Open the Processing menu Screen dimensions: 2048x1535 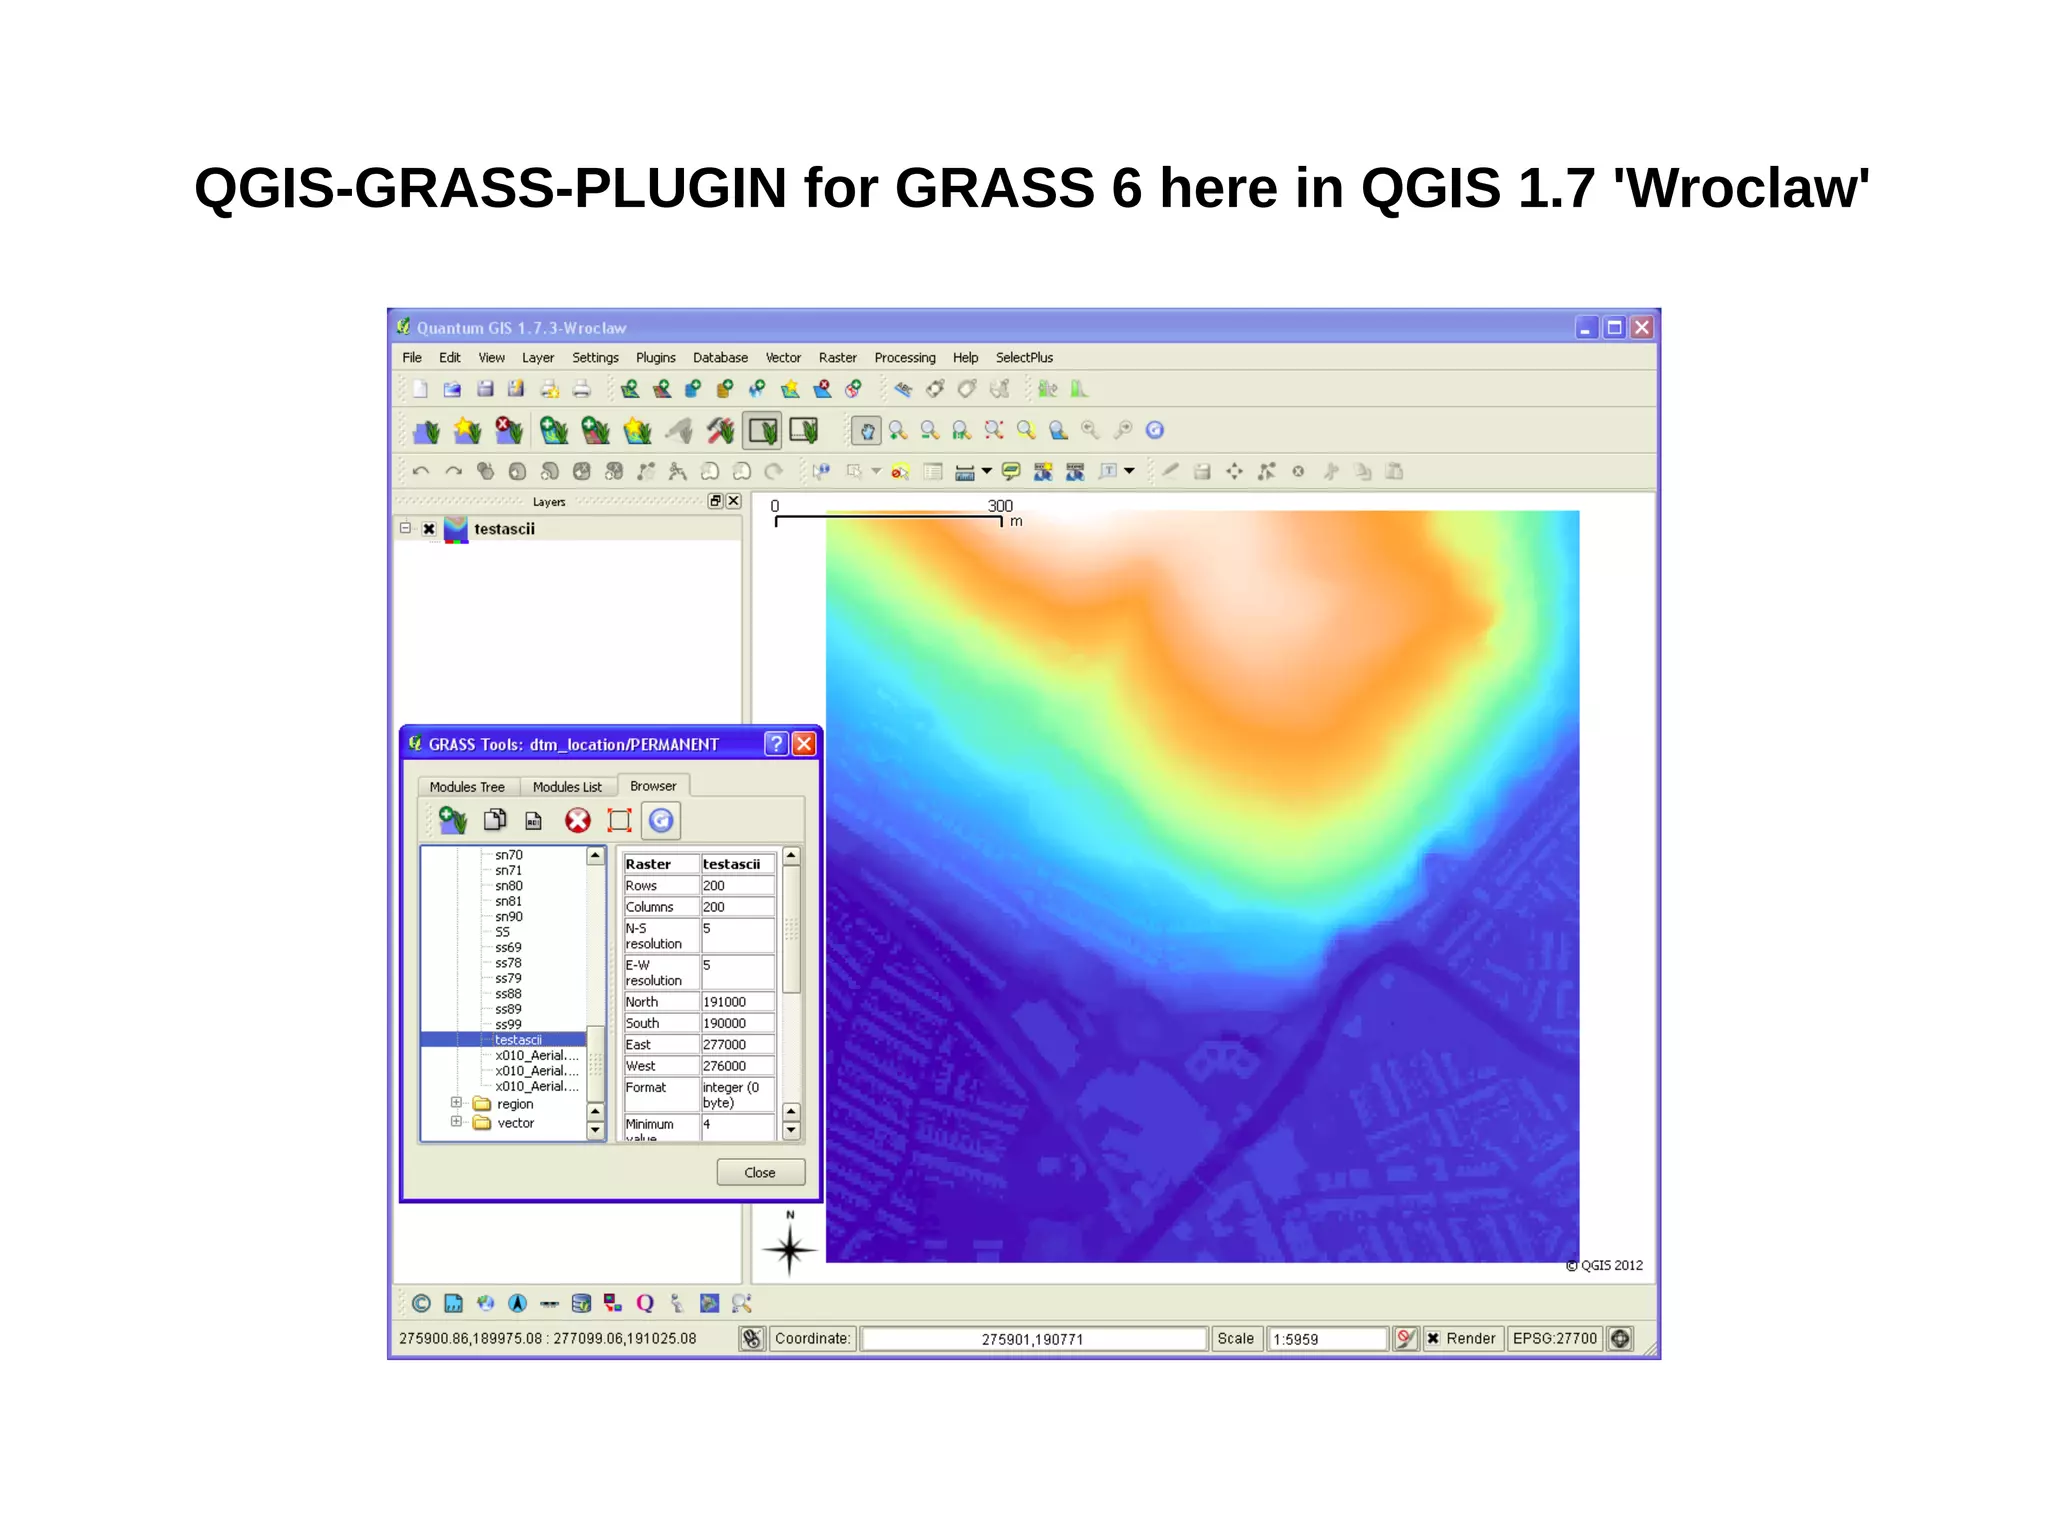click(905, 357)
